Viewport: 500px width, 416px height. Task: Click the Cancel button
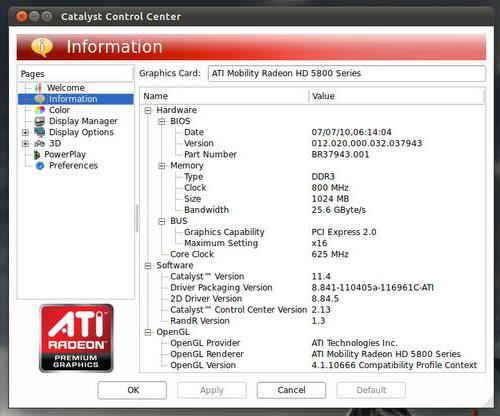291,390
